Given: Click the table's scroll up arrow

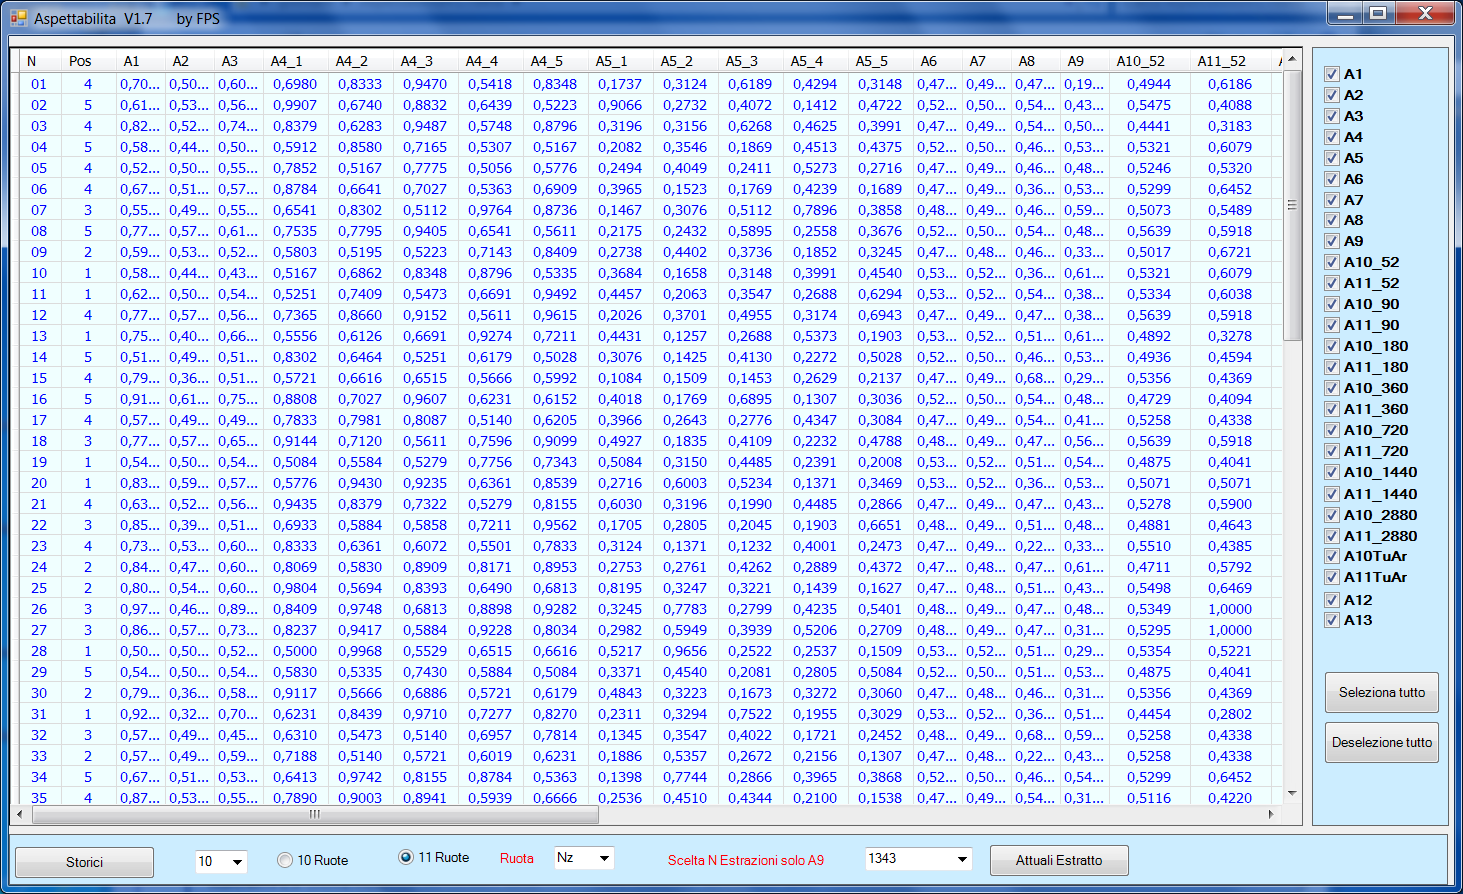Looking at the screenshot, I should pyautogui.click(x=1292, y=58).
